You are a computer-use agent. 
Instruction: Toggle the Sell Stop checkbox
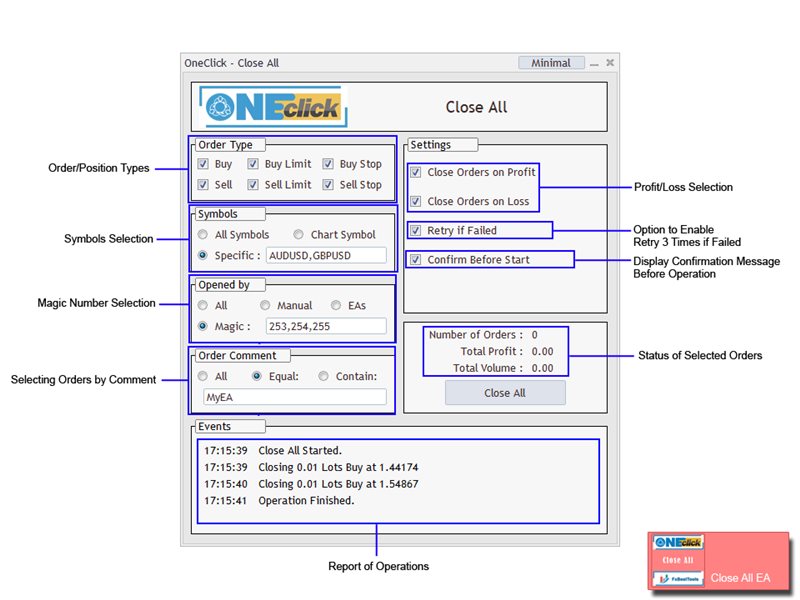tap(328, 185)
